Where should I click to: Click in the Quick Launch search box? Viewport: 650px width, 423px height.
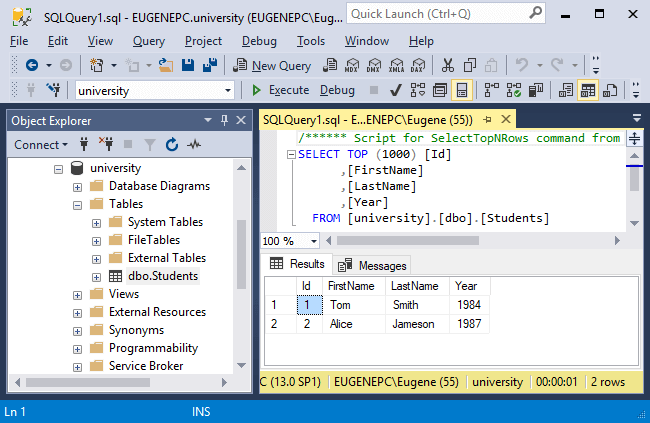(440, 14)
